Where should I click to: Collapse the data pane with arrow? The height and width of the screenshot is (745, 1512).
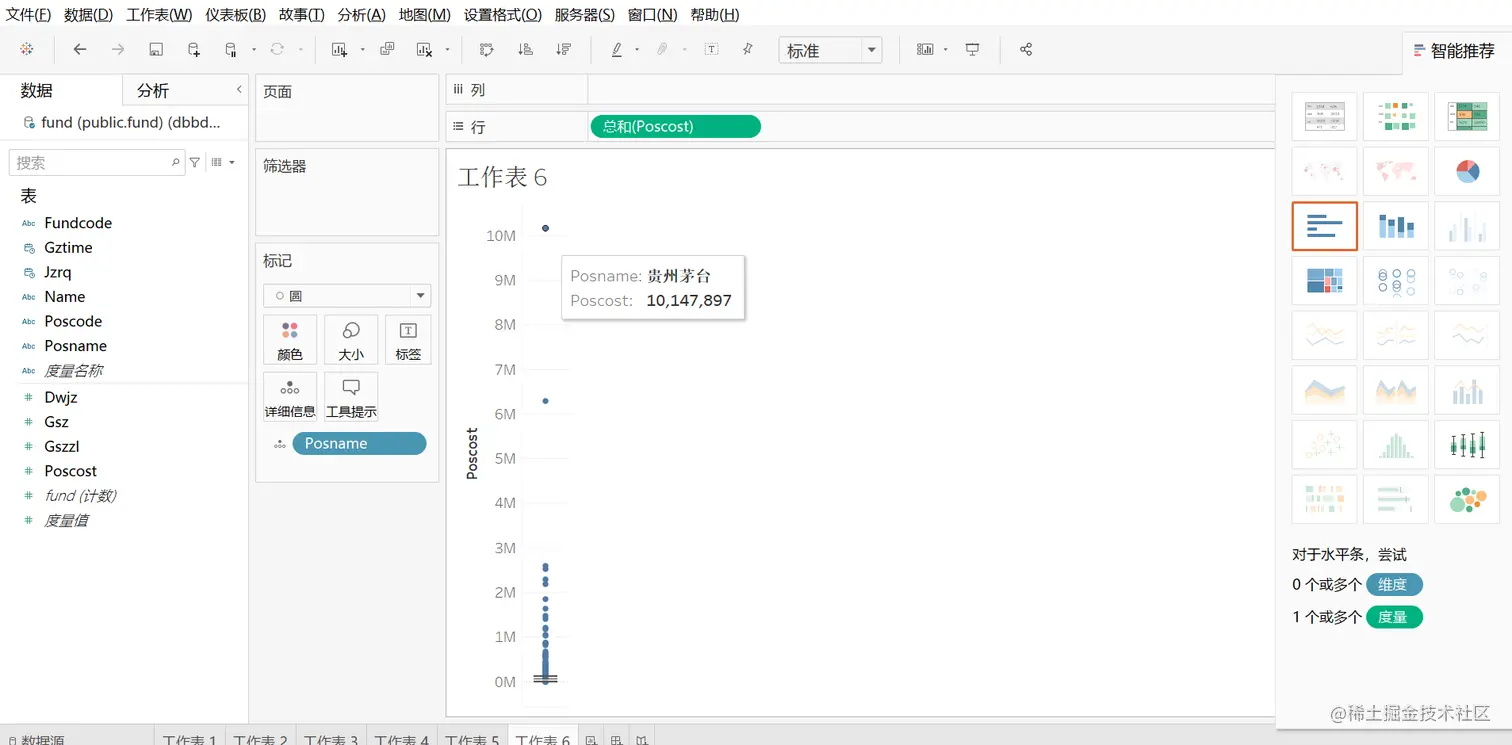point(239,90)
